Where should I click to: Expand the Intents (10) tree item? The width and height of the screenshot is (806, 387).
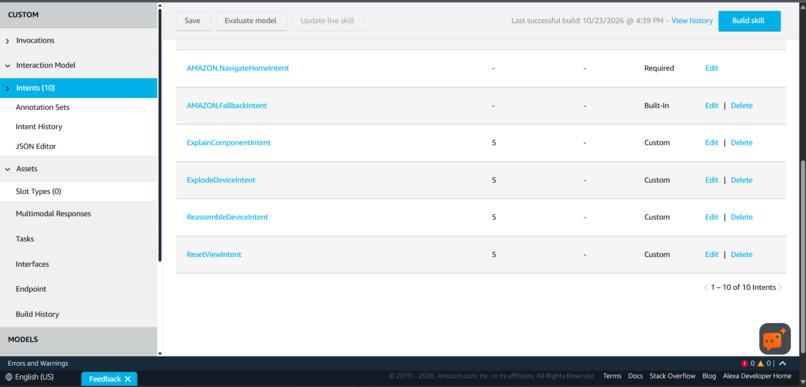(x=7, y=88)
